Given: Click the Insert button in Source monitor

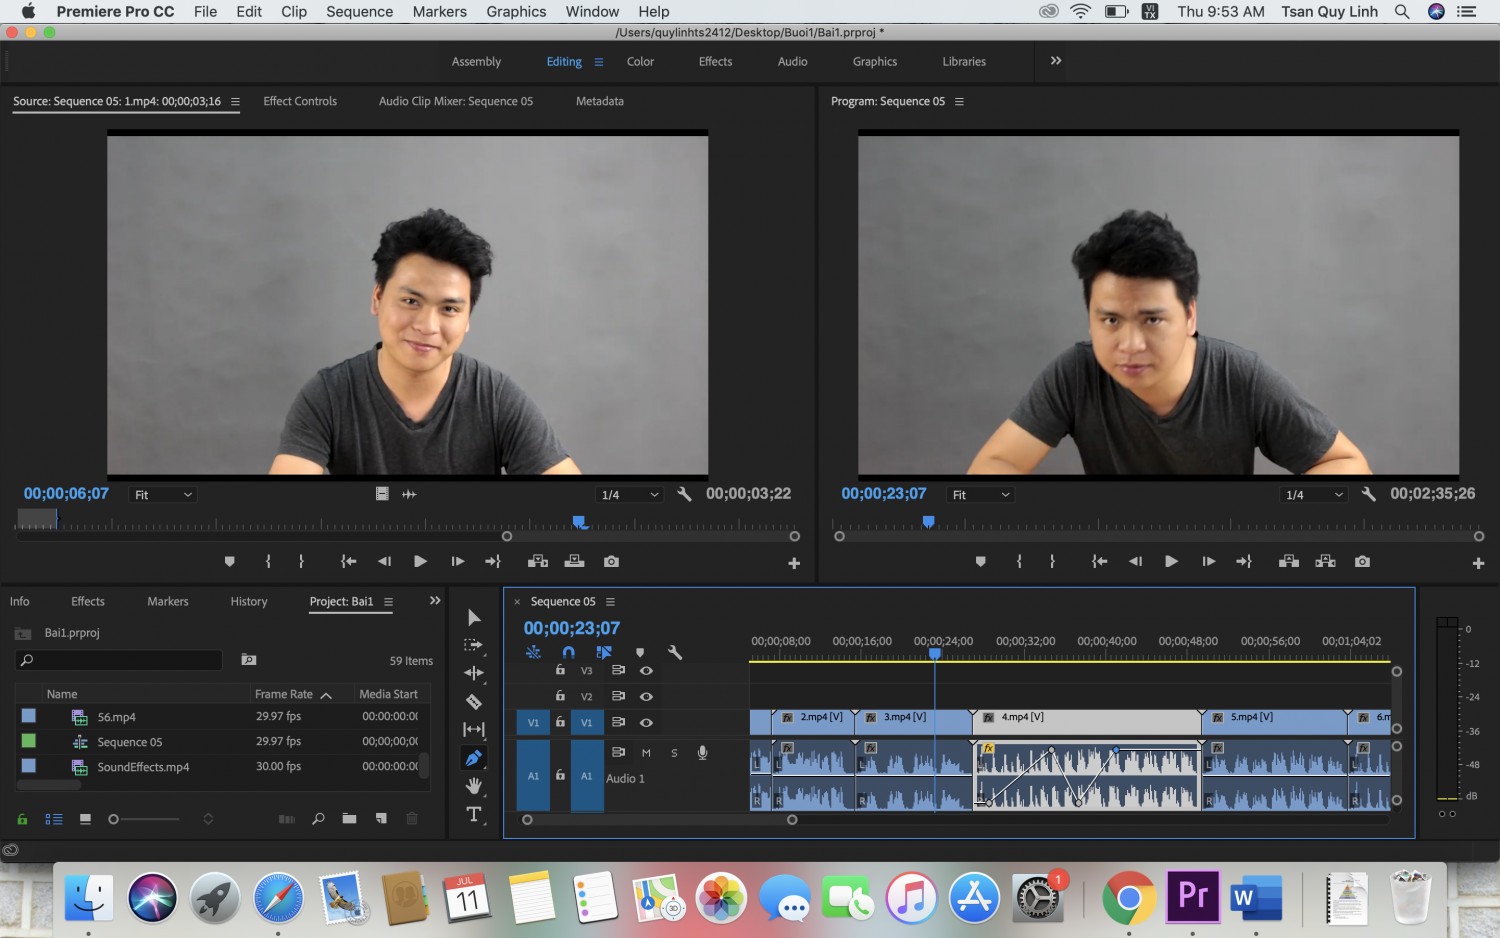Looking at the screenshot, I should (538, 562).
